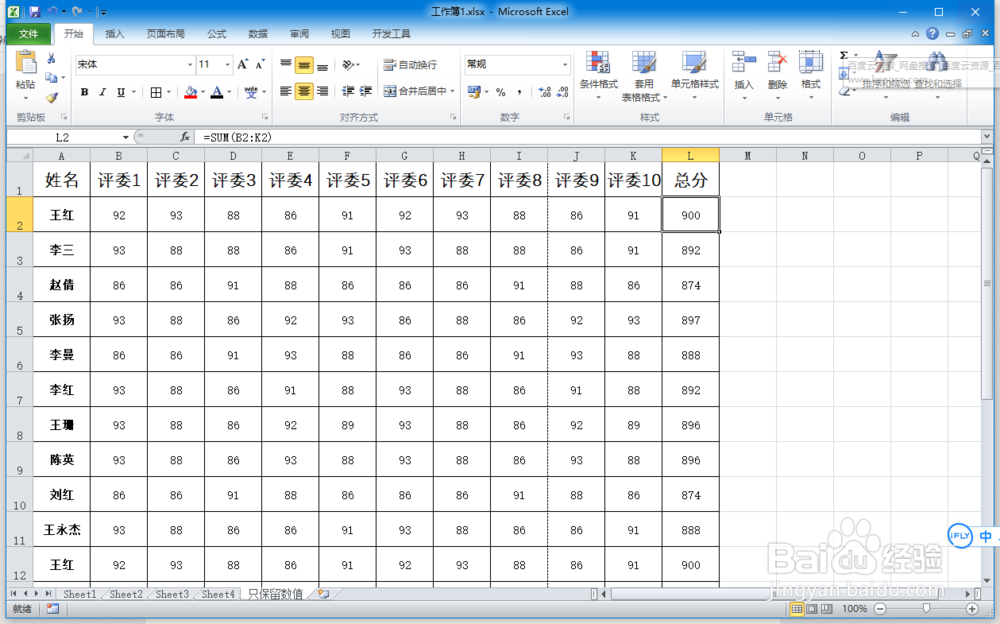
Task: Click the AutoSum sigma icon
Action: [x=844, y=56]
